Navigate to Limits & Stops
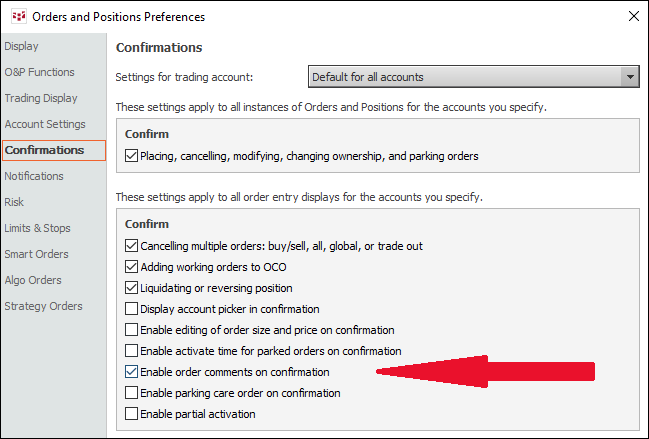This screenshot has height=439, width=649. point(38,228)
